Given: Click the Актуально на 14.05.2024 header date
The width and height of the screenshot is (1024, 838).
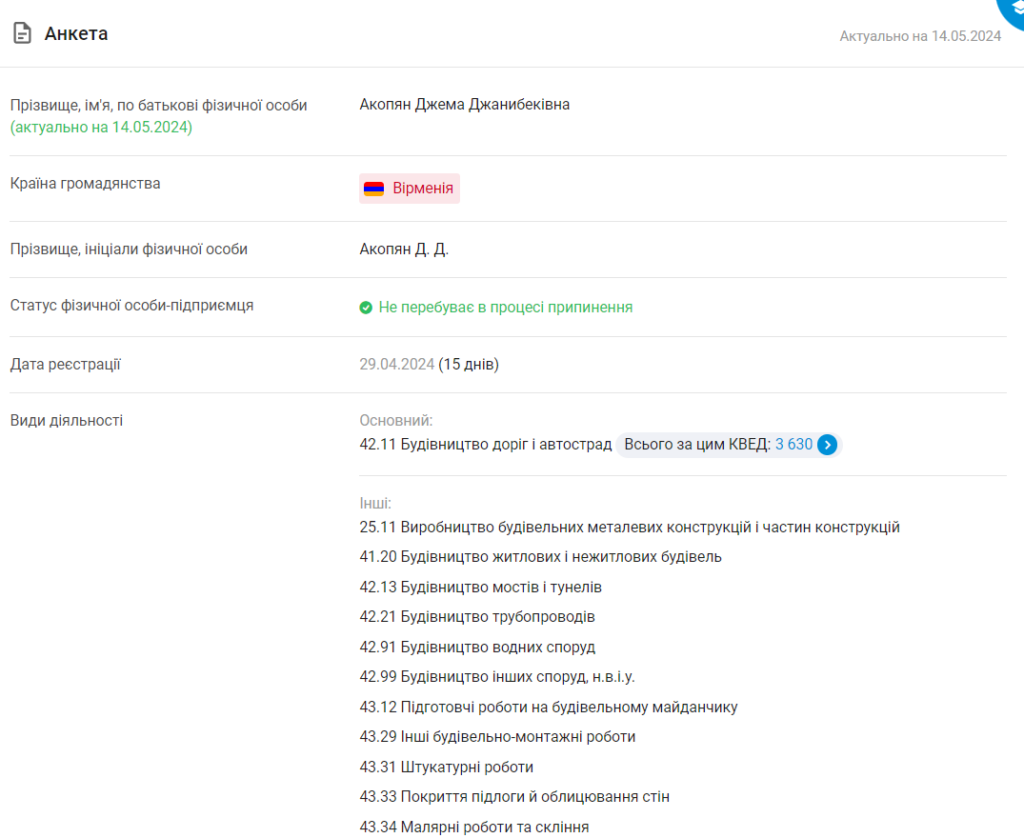Looking at the screenshot, I should (920, 36).
